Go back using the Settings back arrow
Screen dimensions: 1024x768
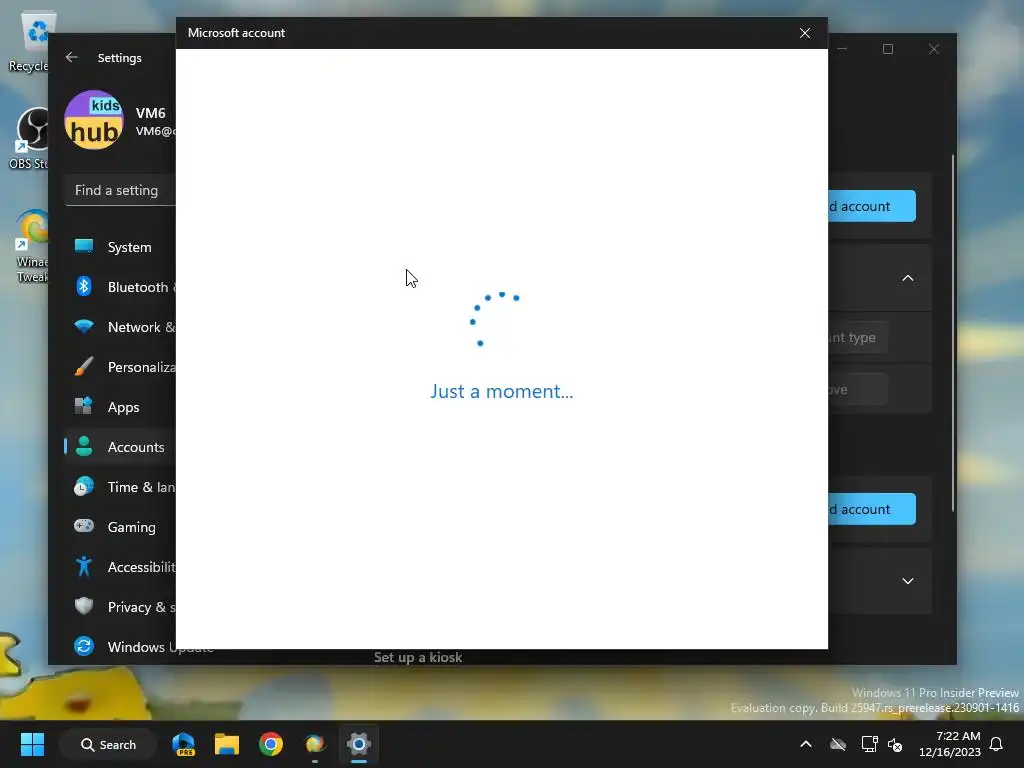[72, 57]
